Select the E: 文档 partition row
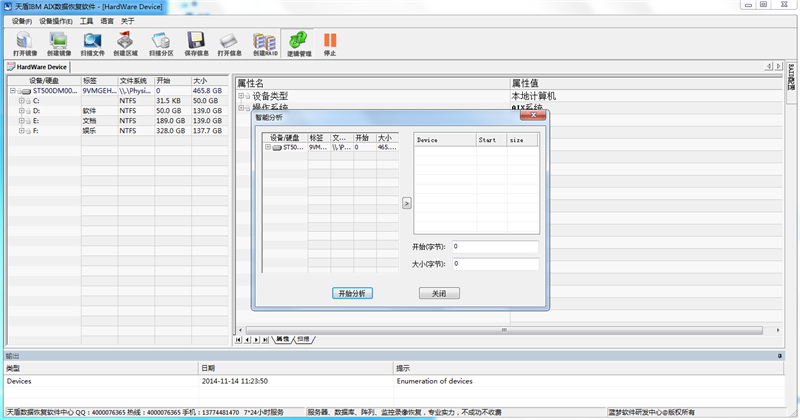Screen dimensions: 800x420 pyautogui.click(x=118, y=121)
